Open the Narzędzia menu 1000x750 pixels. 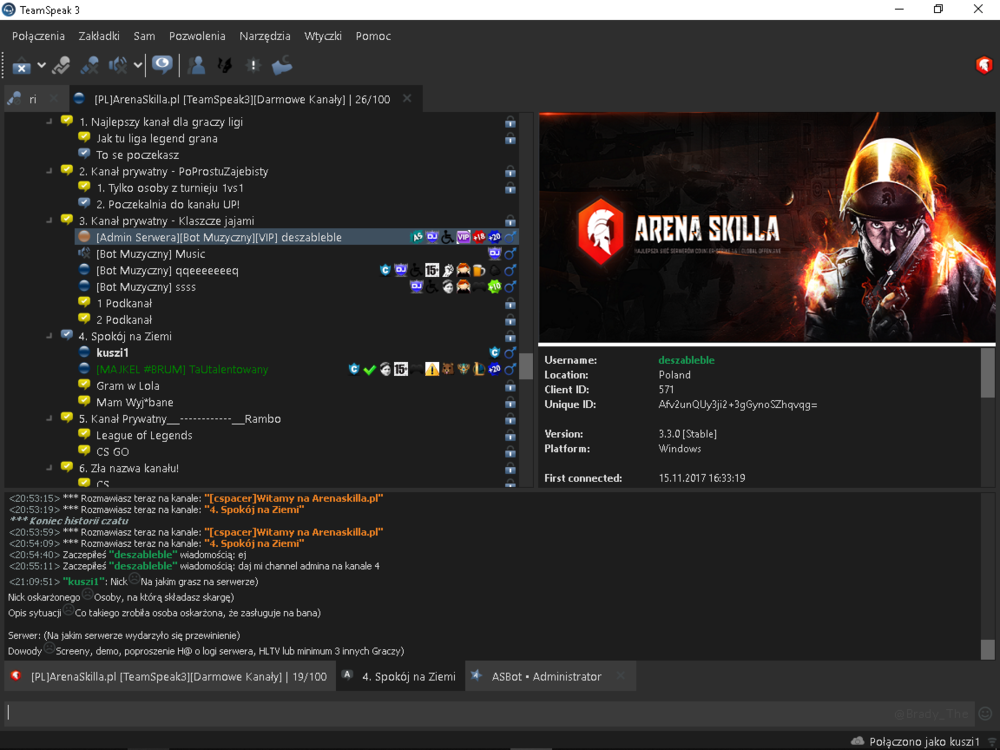tap(265, 36)
